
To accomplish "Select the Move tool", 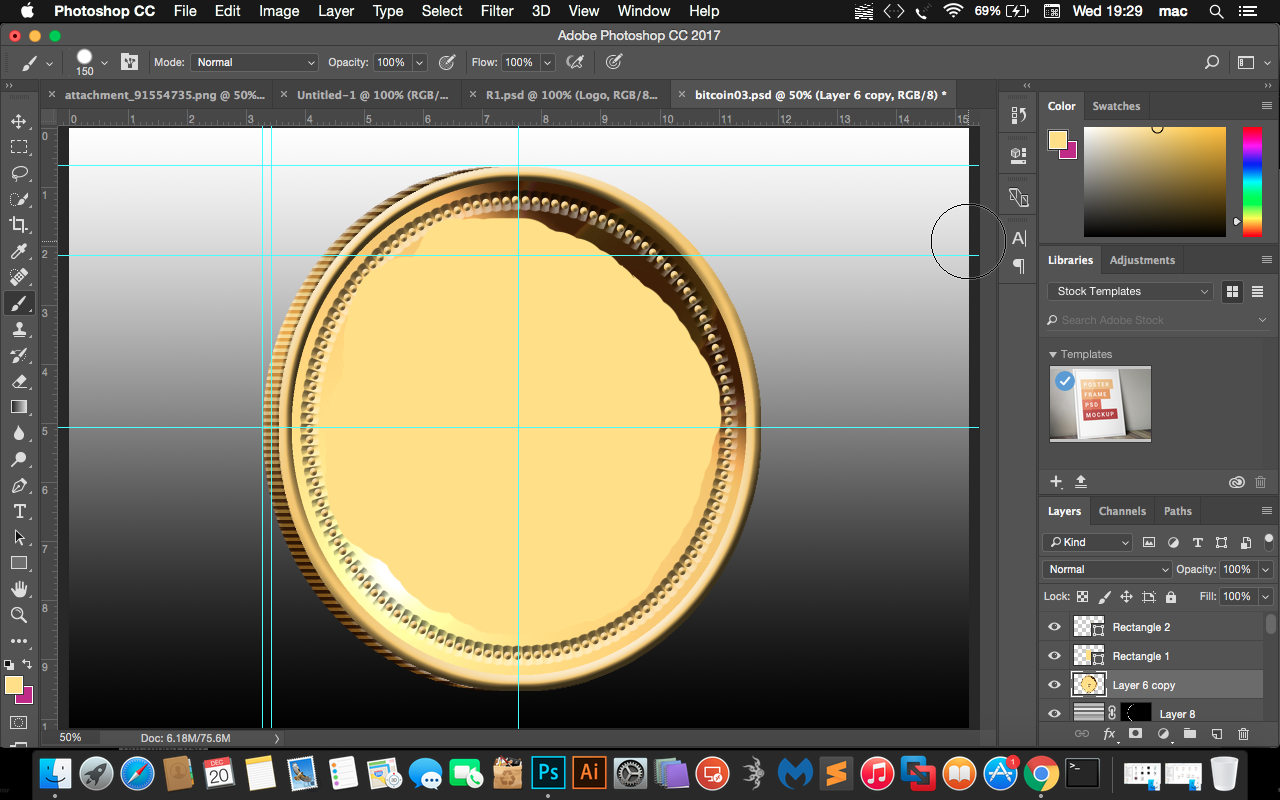I will (18, 121).
